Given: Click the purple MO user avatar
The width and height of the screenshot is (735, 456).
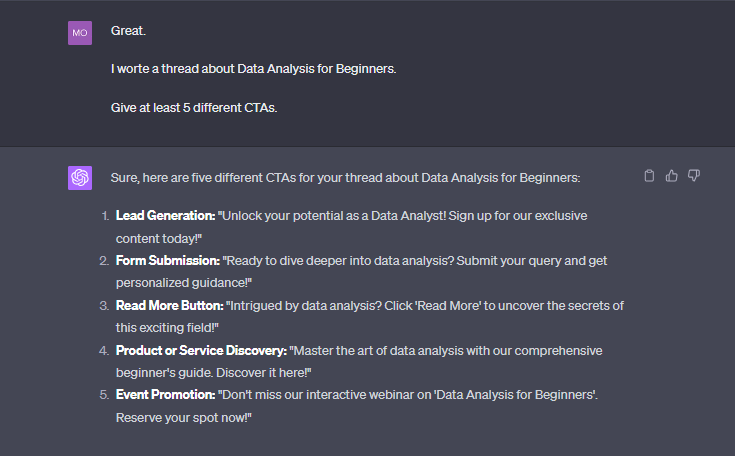Looking at the screenshot, I should point(80,33).
